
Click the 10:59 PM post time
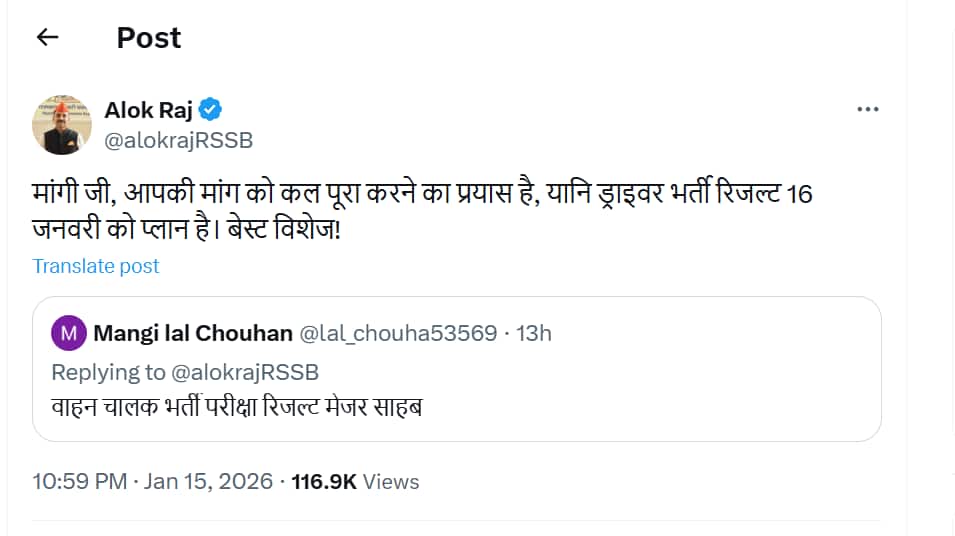[x=79, y=481]
